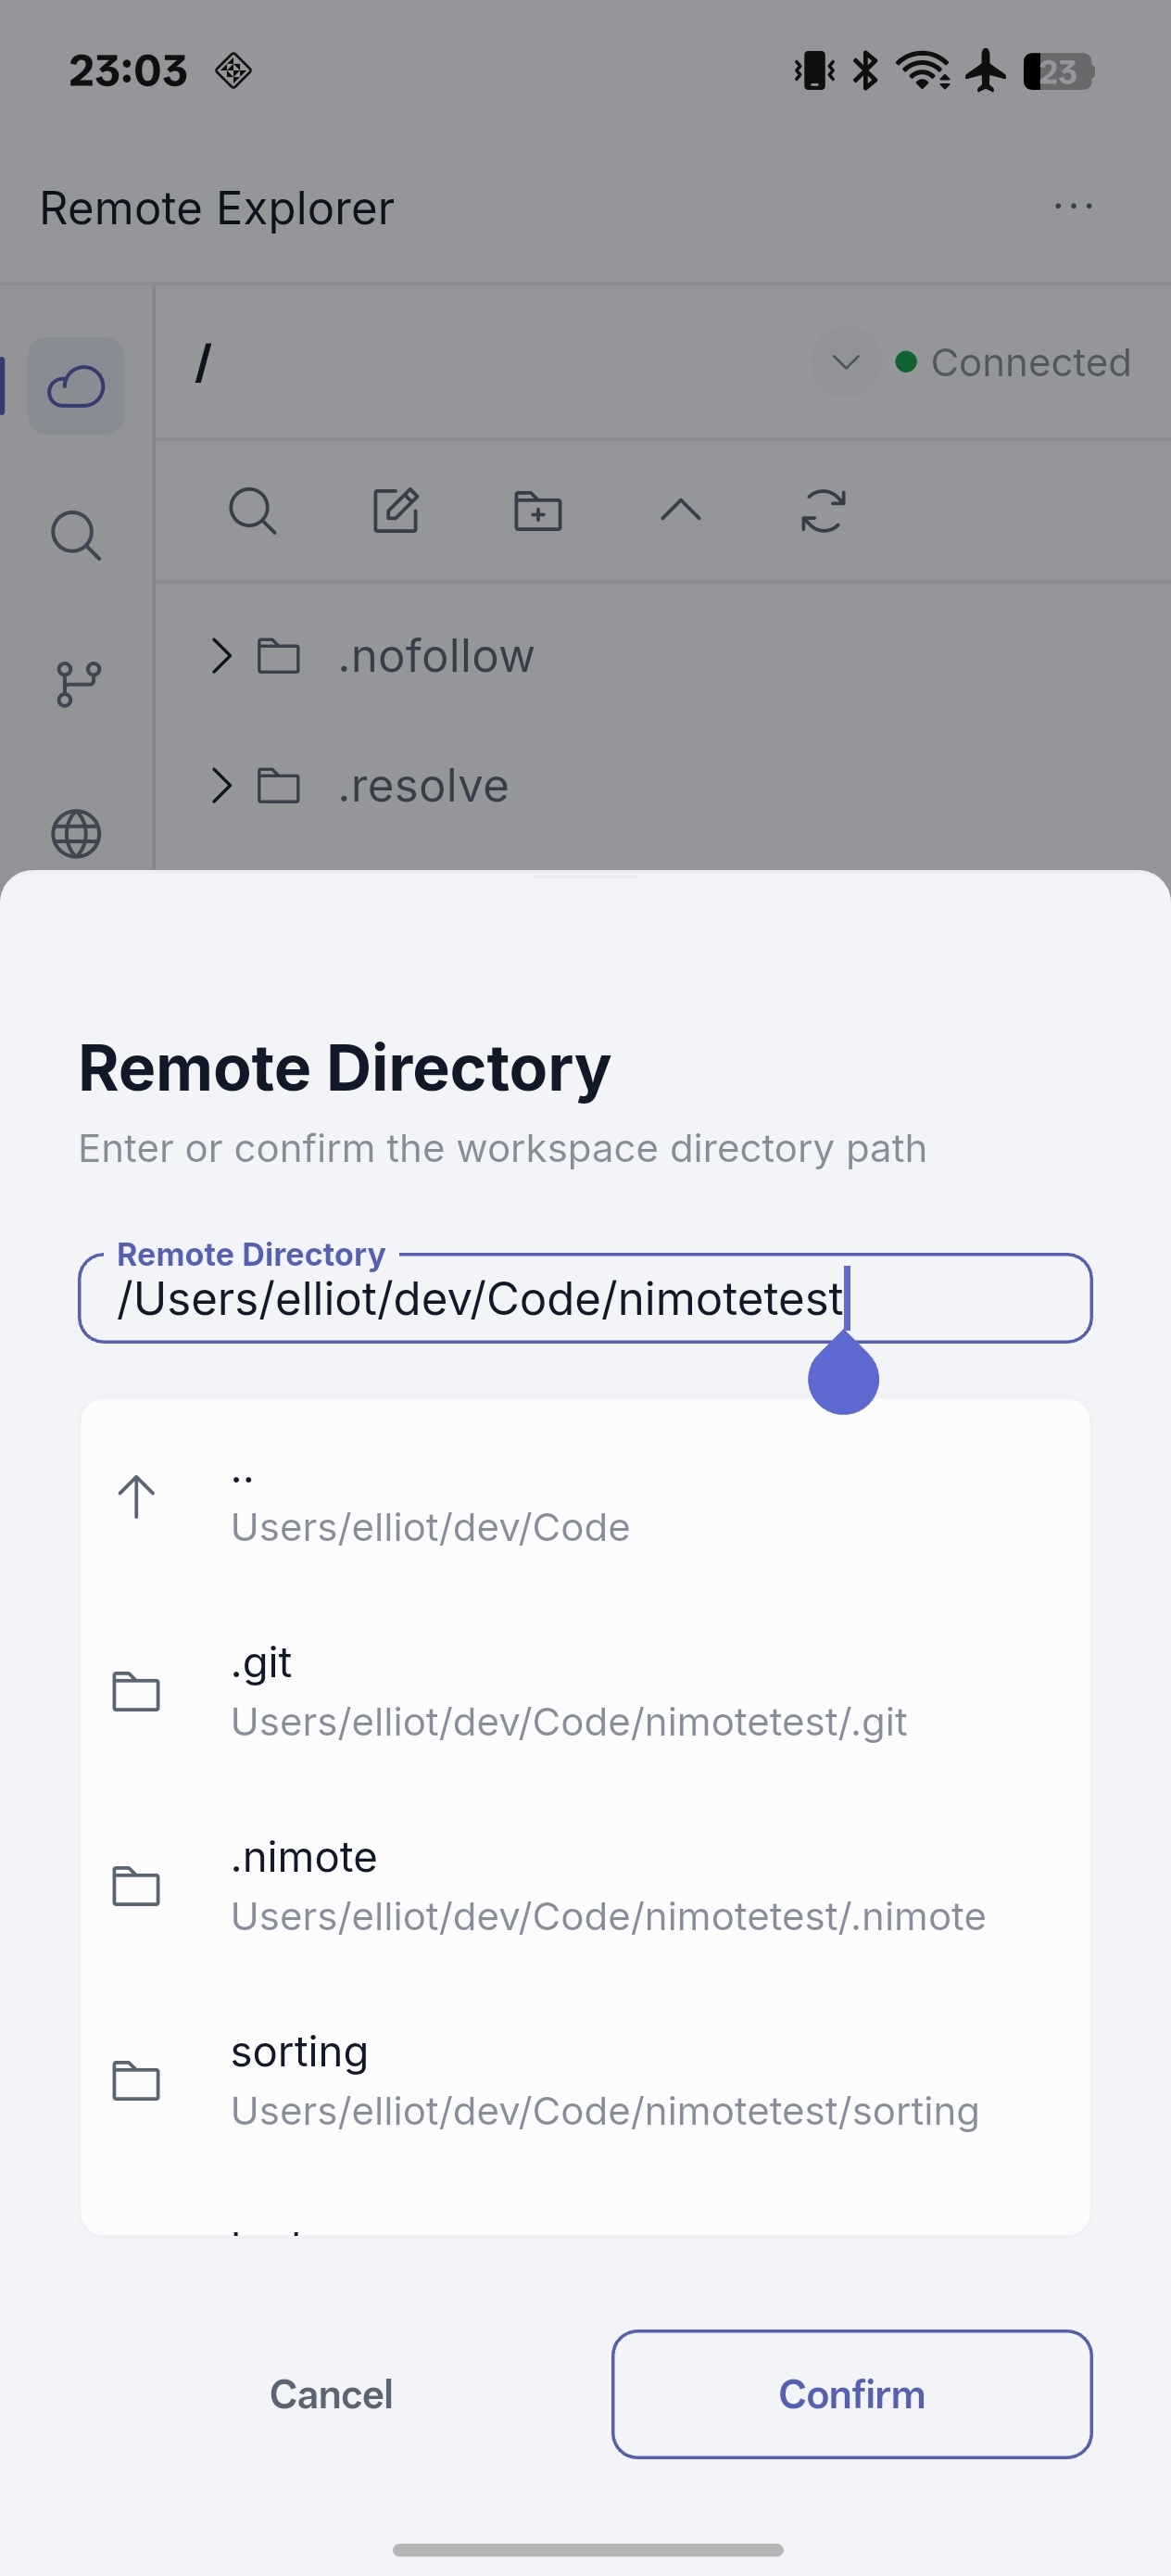This screenshot has height=2576, width=1171.
Task: Tap the sheet drag handle
Action: coord(585,877)
